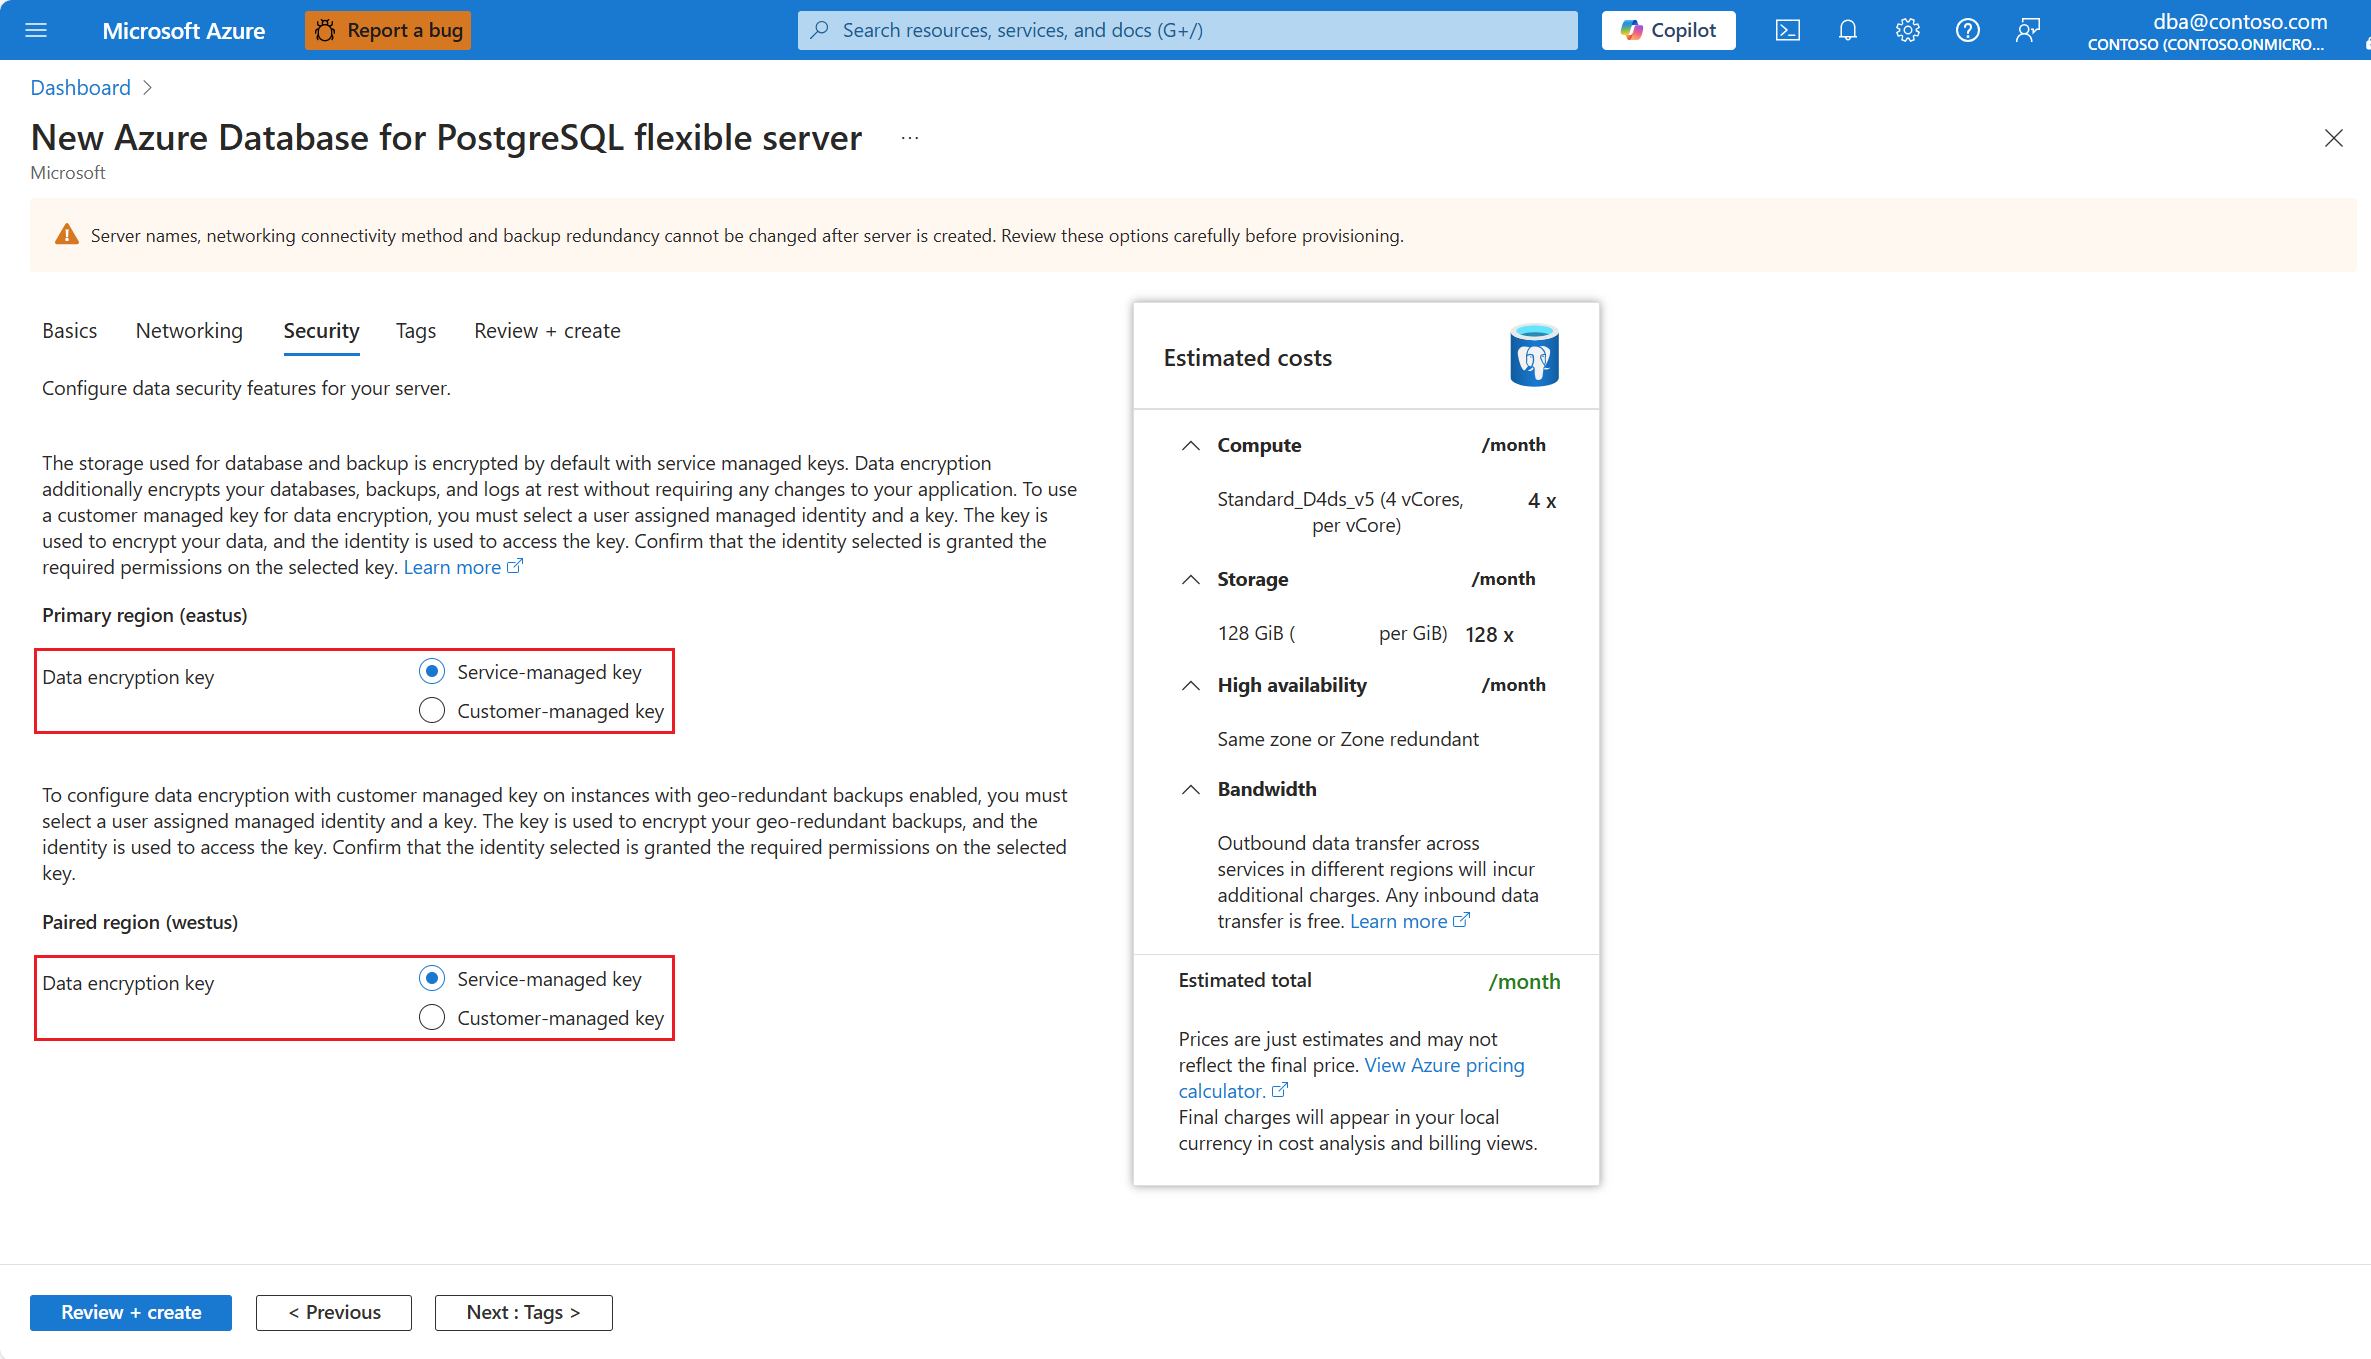2371x1359 pixels.
Task: Select Customer-managed key for primary region
Action: (x=432, y=711)
